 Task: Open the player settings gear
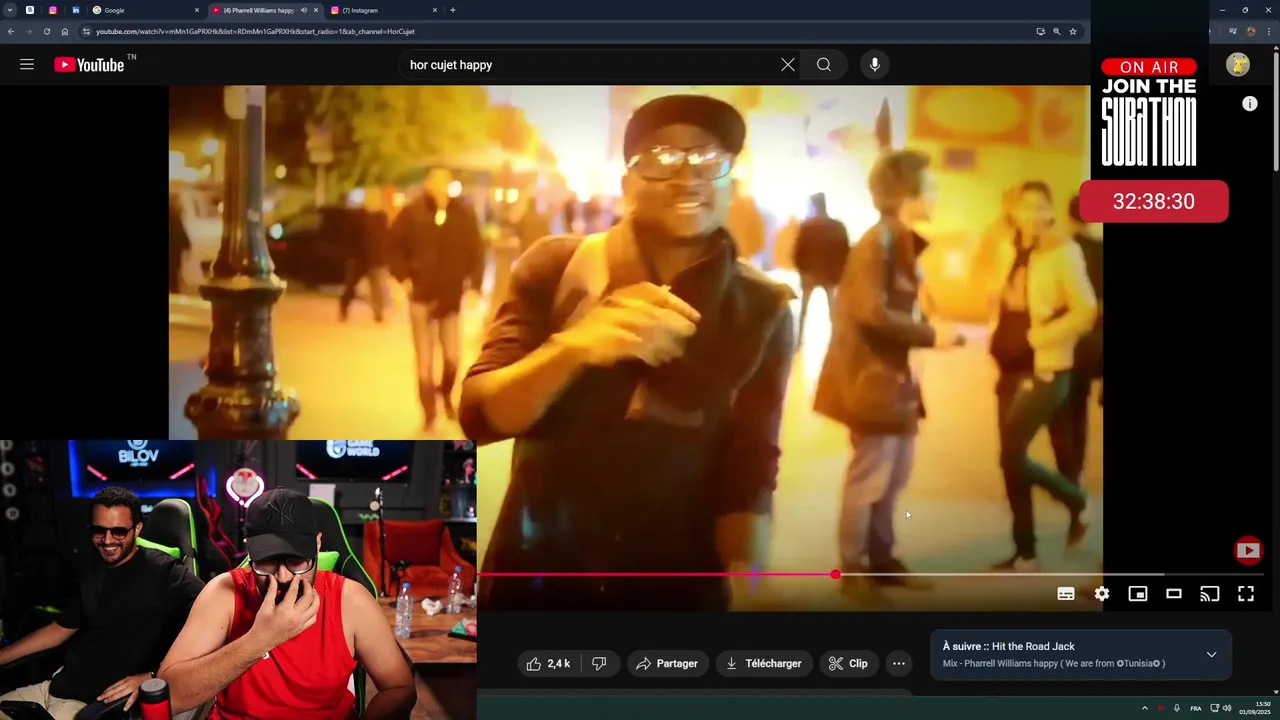pos(1102,594)
